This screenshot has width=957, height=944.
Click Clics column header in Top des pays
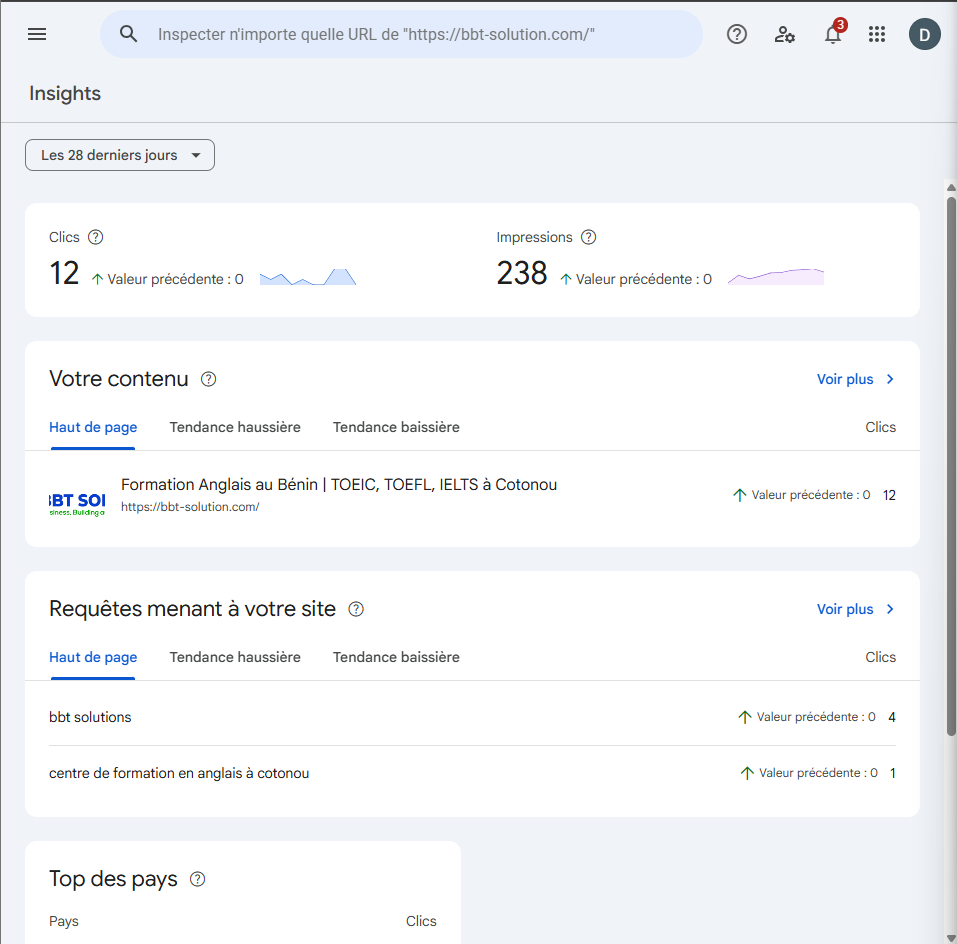click(x=421, y=921)
